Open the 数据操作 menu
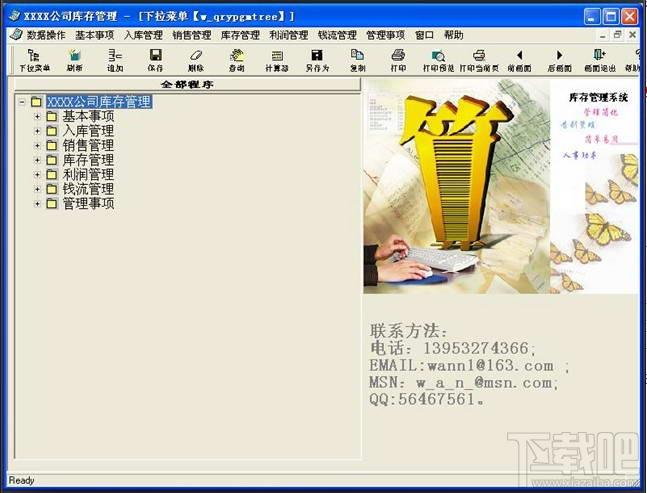Viewport: 647px width, 493px height. click(46, 35)
